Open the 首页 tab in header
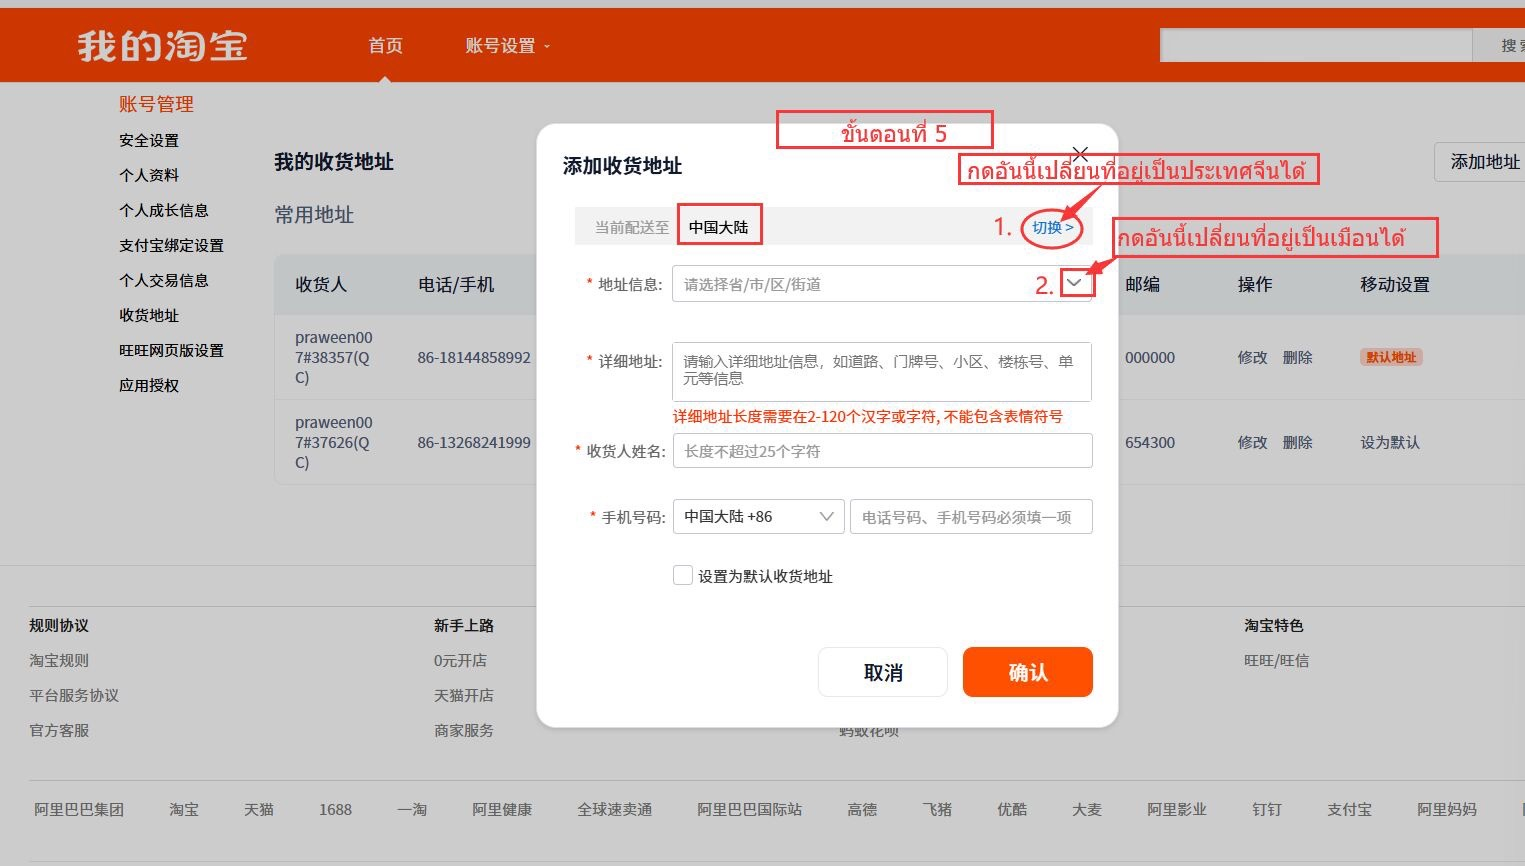Screen dimensions: 1525x866 click(x=385, y=46)
